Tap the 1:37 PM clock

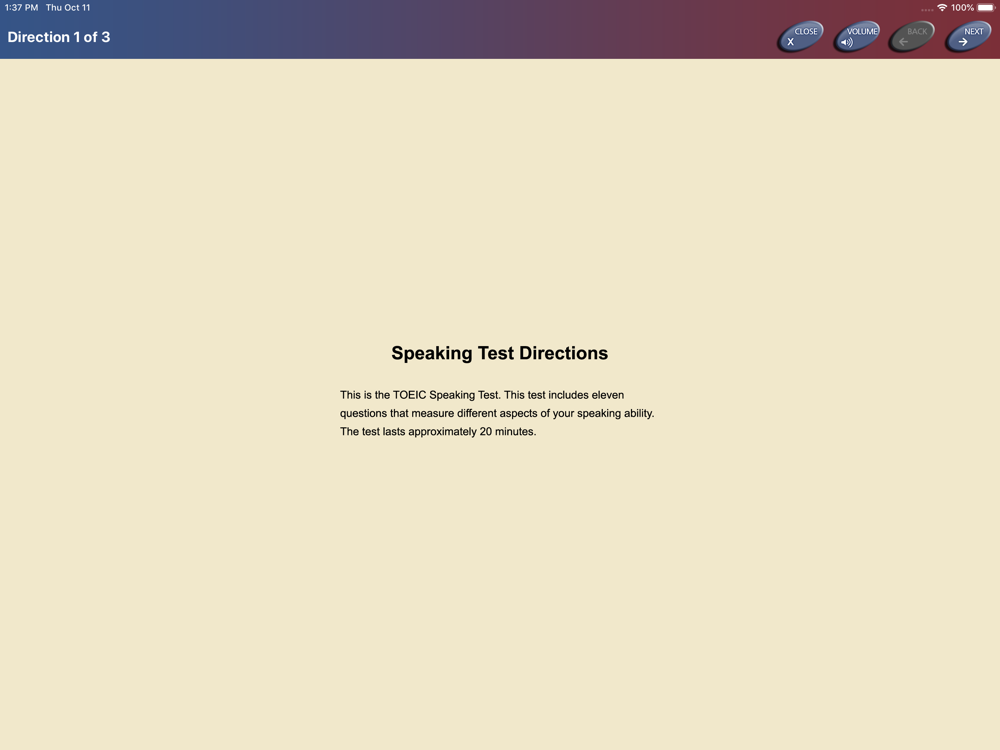[21, 8]
